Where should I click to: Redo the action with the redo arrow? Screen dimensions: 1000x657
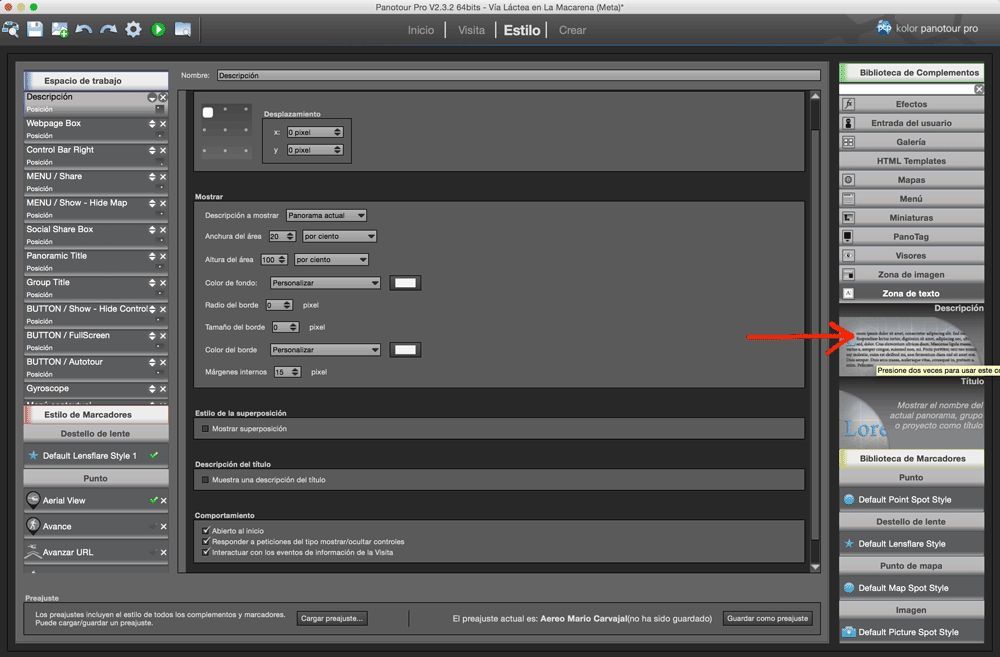[108, 29]
